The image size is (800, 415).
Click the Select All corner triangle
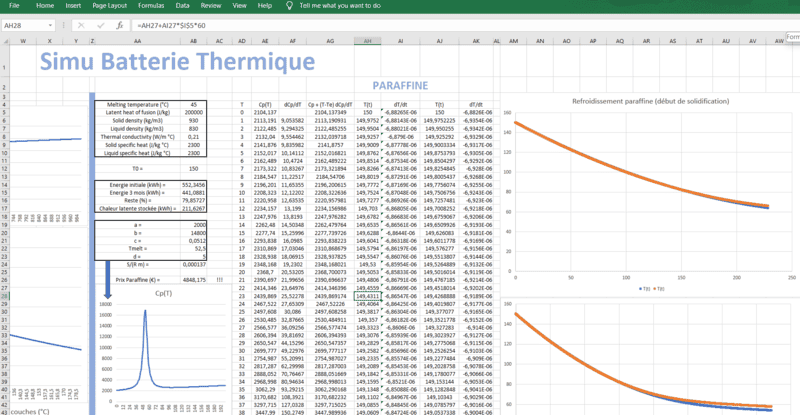click(6, 41)
